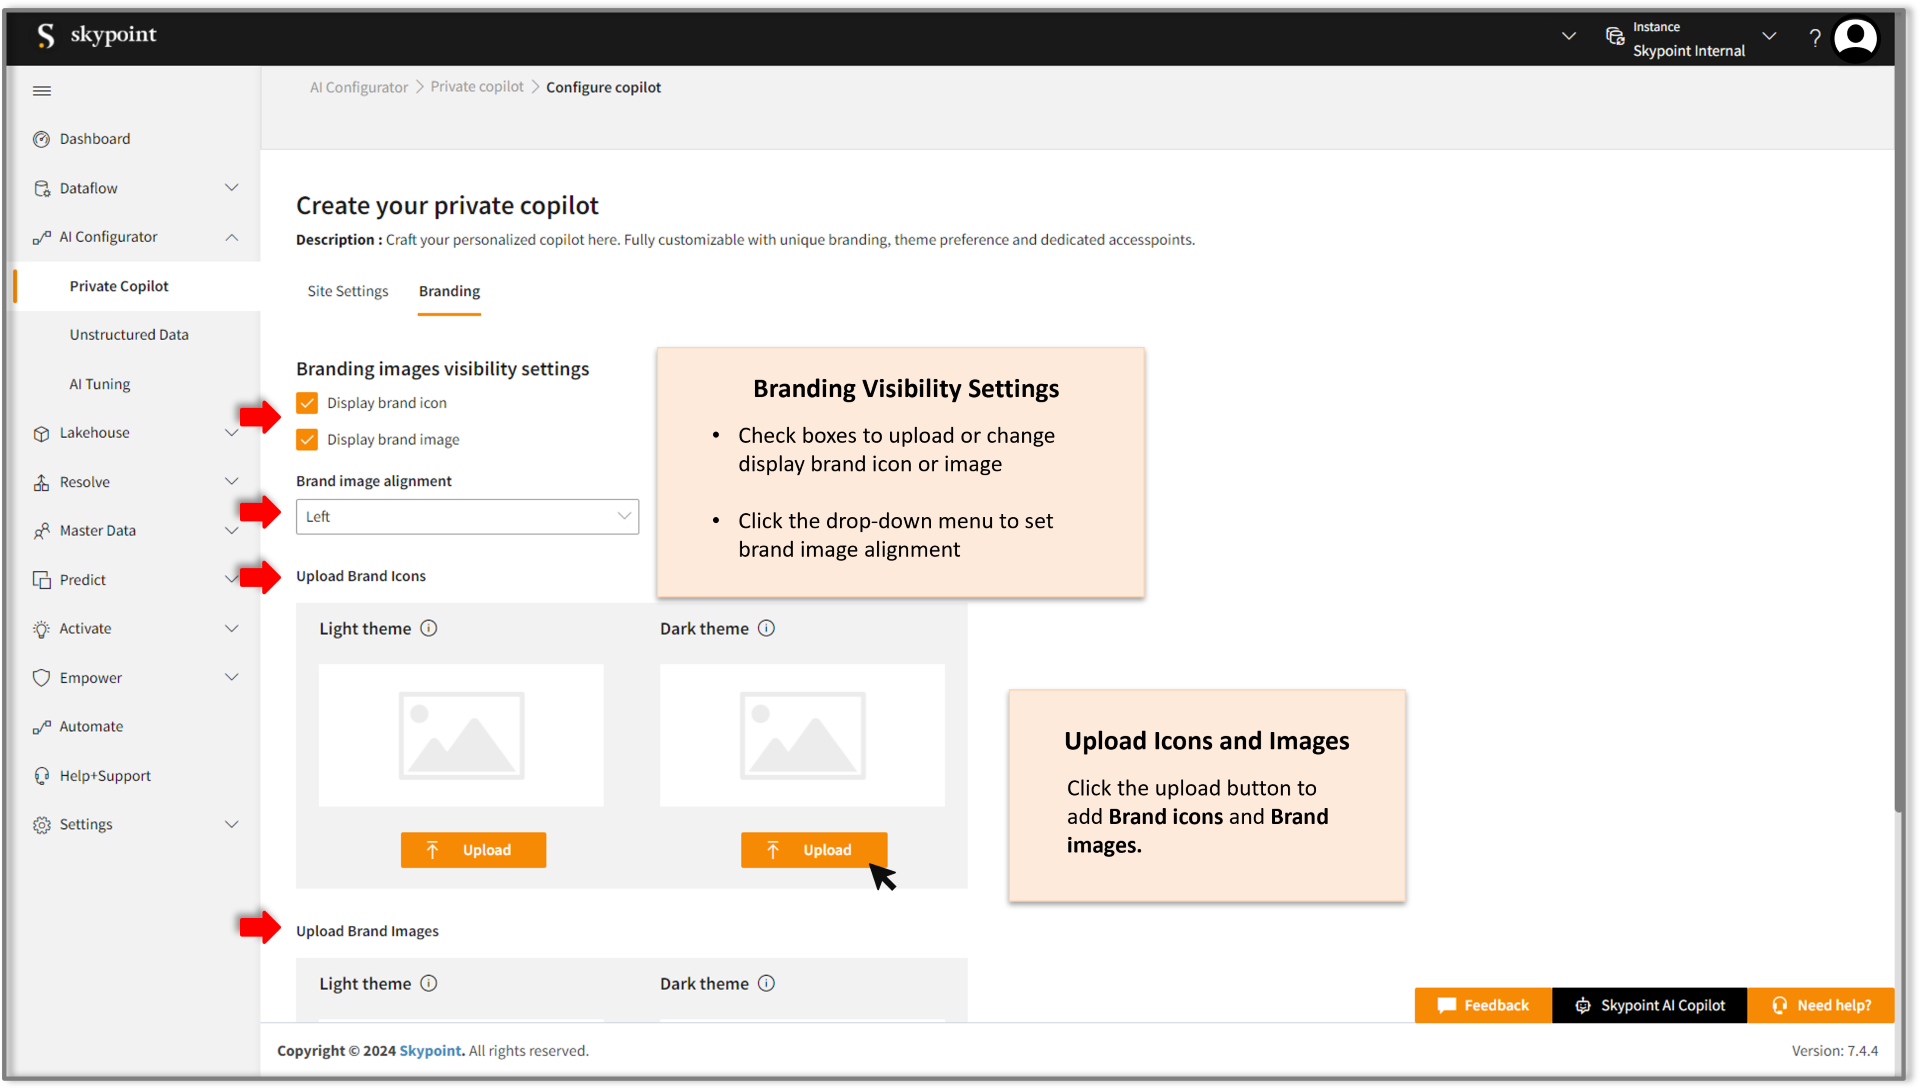Upload light theme brand icon
This screenshot has width=1920, height=1089.
472,849
